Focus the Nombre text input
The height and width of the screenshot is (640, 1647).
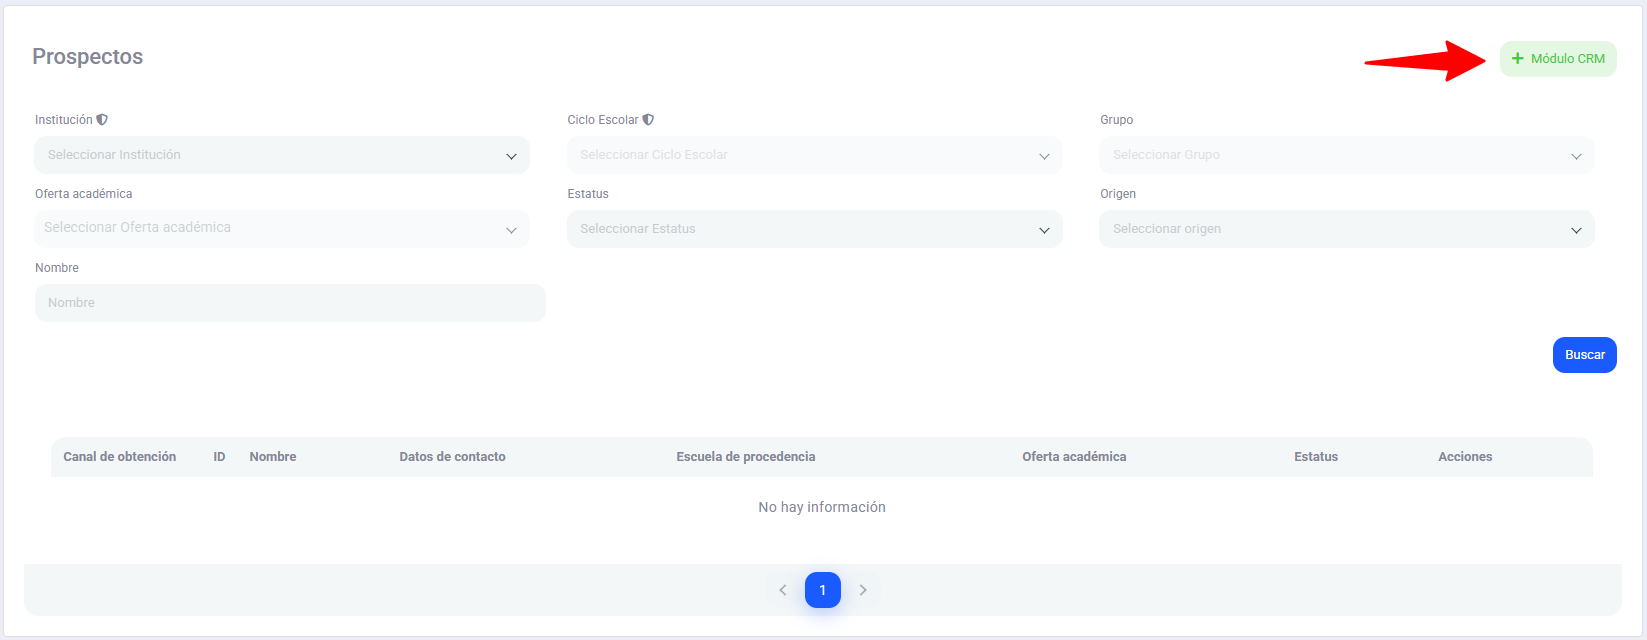click(x=290, y=303)
